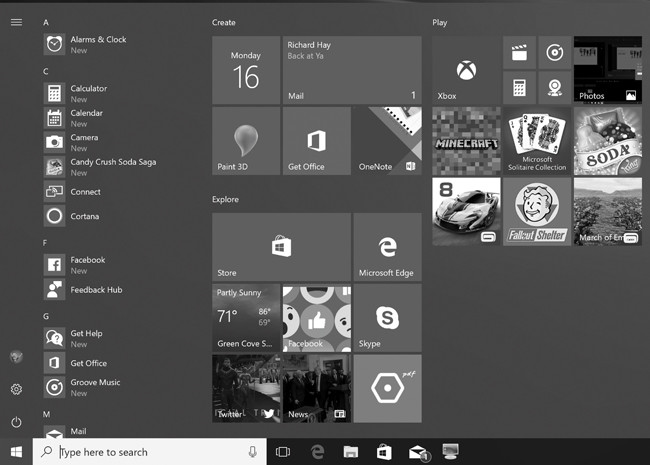650x465 pixels.
Task: Open Get Help app
Action: [99, 338]
